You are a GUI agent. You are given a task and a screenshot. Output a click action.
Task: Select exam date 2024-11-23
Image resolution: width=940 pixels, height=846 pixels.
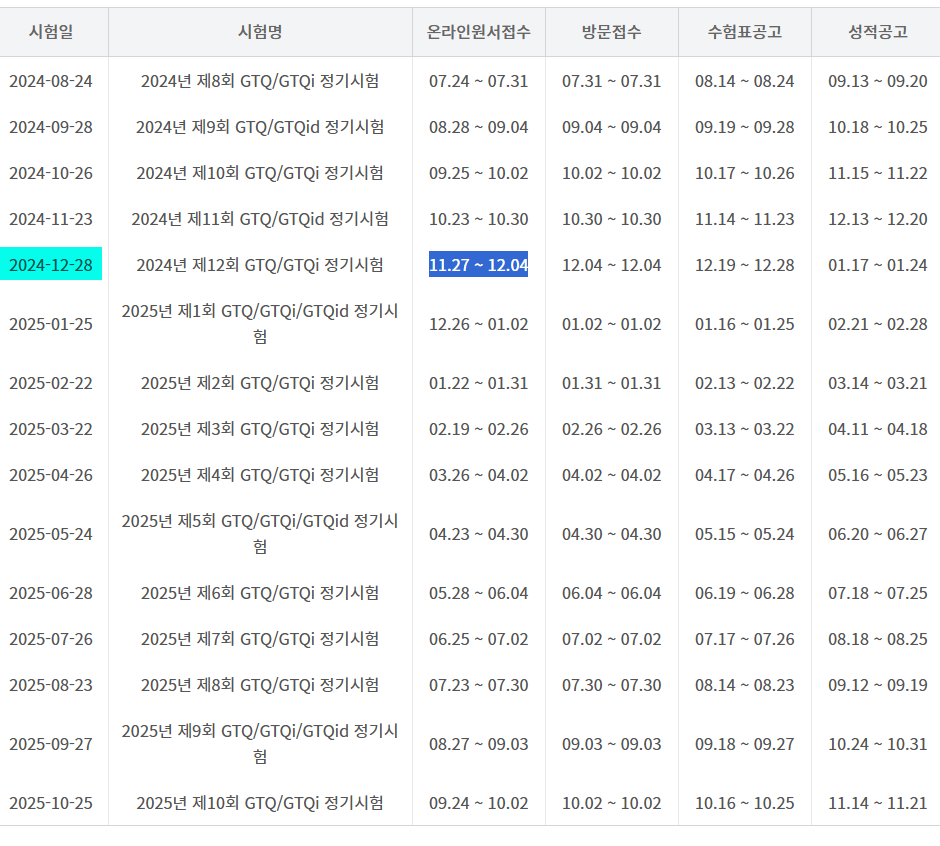[x=51, y=219]
